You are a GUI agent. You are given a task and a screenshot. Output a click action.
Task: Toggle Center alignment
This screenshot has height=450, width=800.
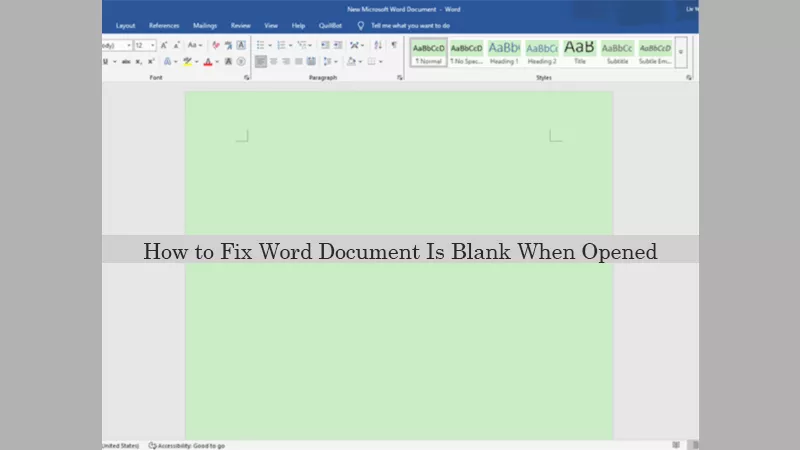tap(273, 62)
